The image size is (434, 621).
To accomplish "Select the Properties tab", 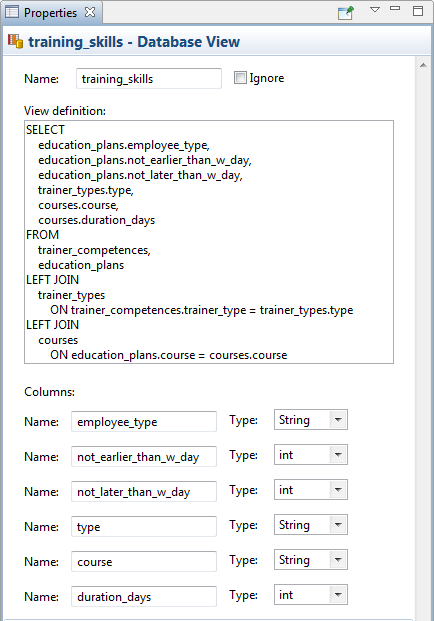I will tap(50, 13).
